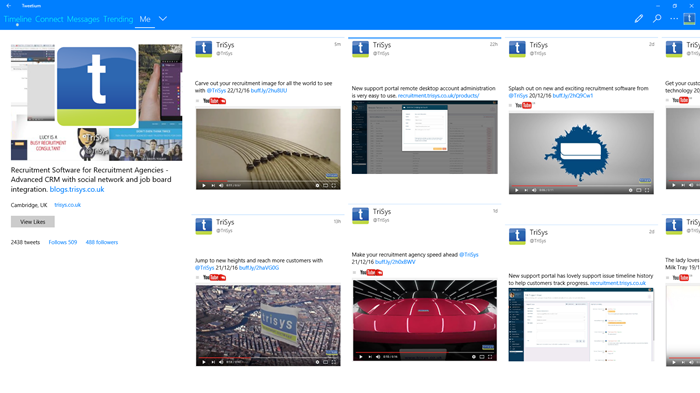Open the blogs.trisys.co.uk link
The height and width of the screenshot is (393, 700).
pos(77,189)
